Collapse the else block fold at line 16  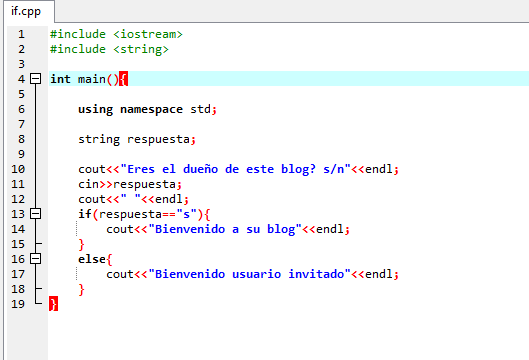[35, 259]
